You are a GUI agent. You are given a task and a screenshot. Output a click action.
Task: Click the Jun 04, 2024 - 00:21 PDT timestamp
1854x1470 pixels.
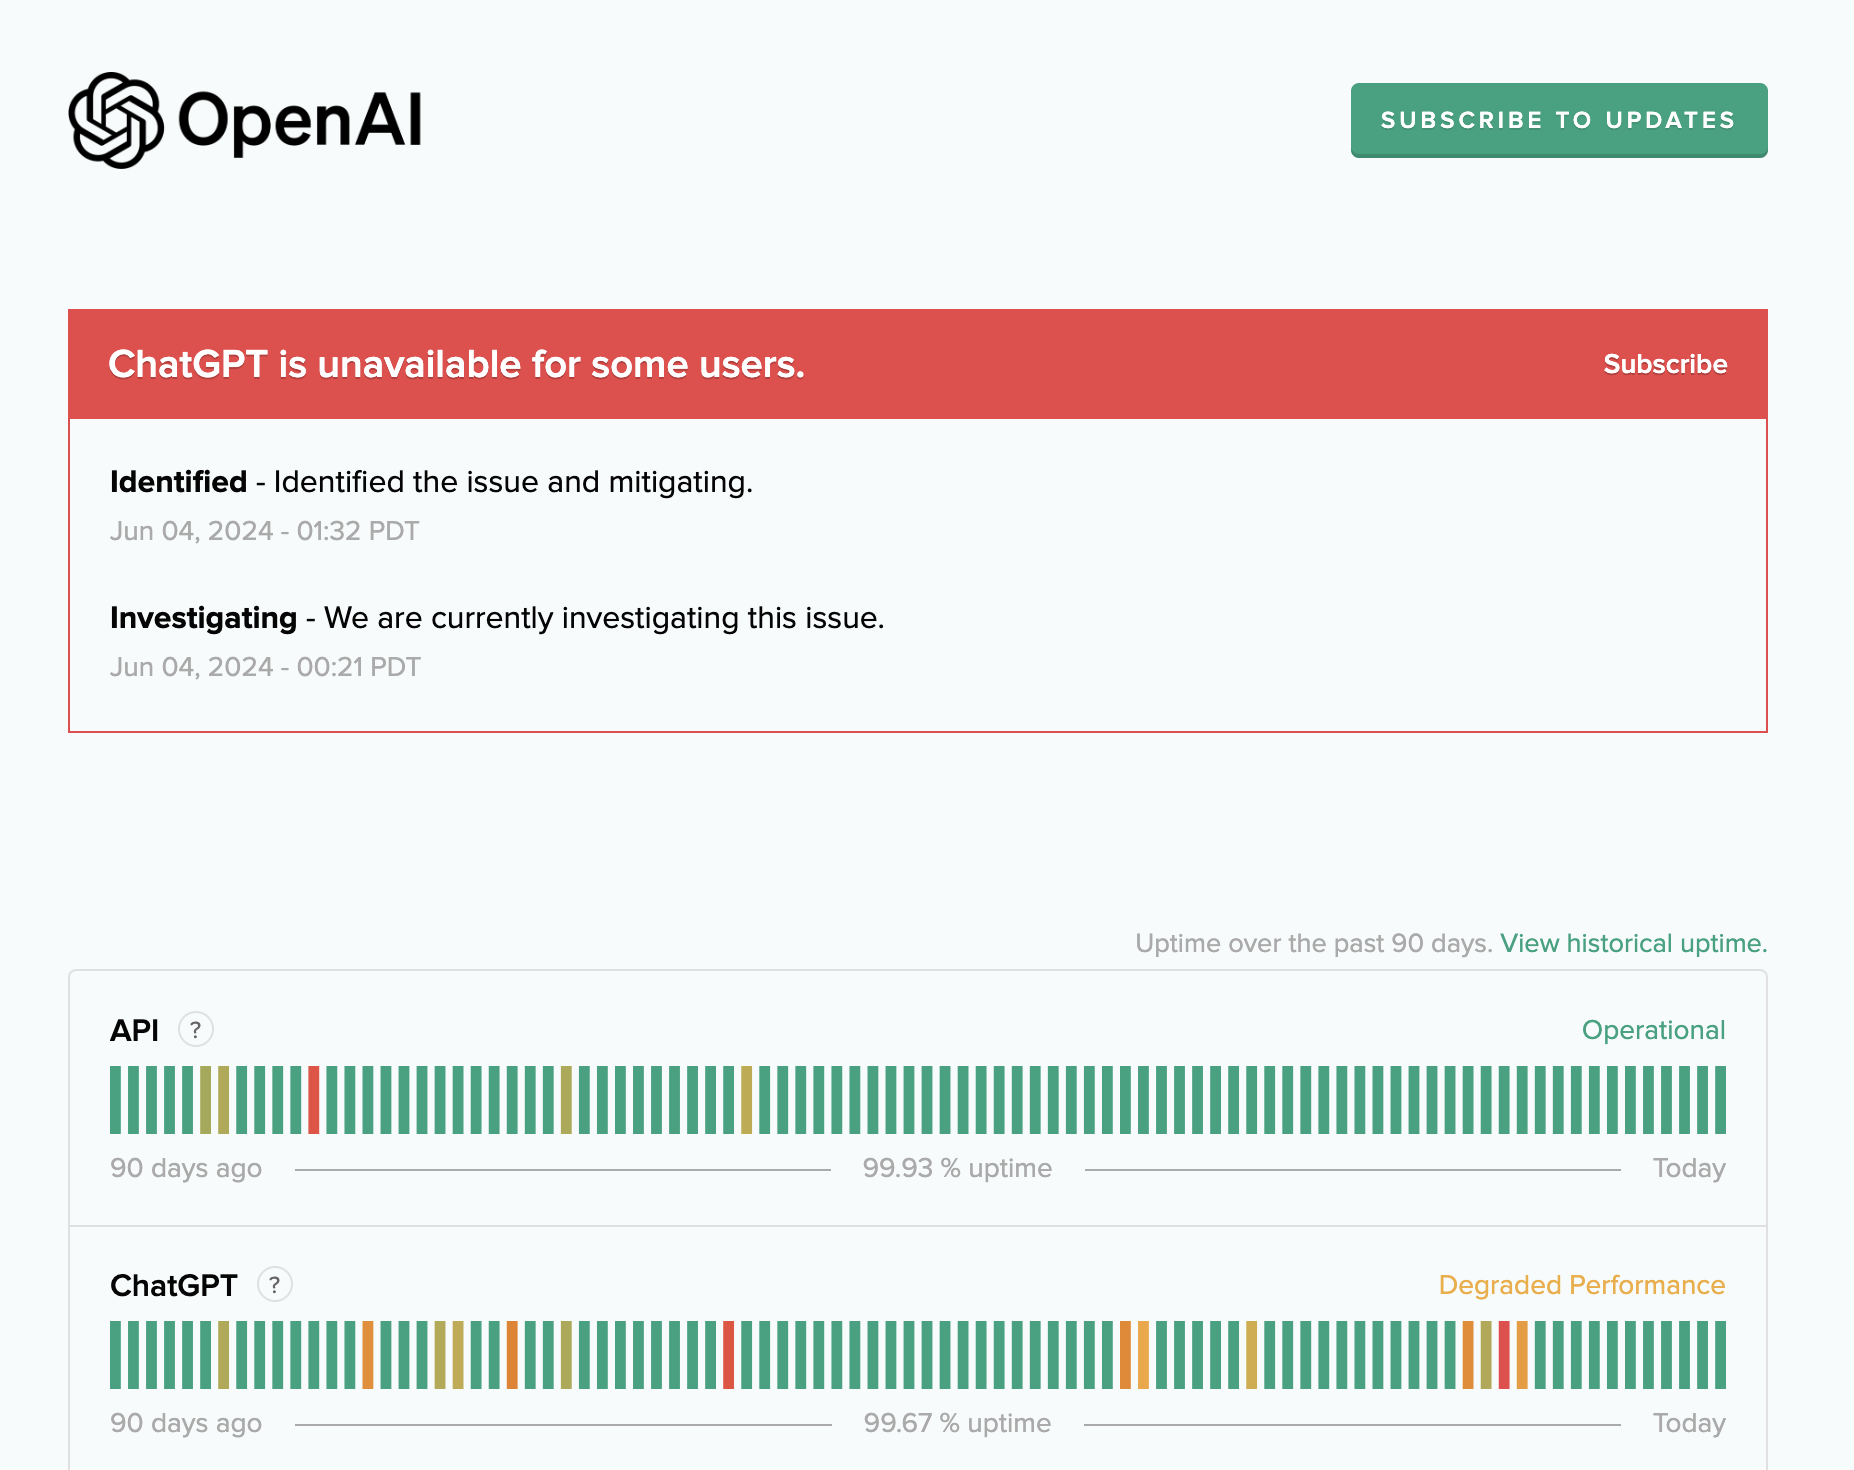[x=265, y=666]
